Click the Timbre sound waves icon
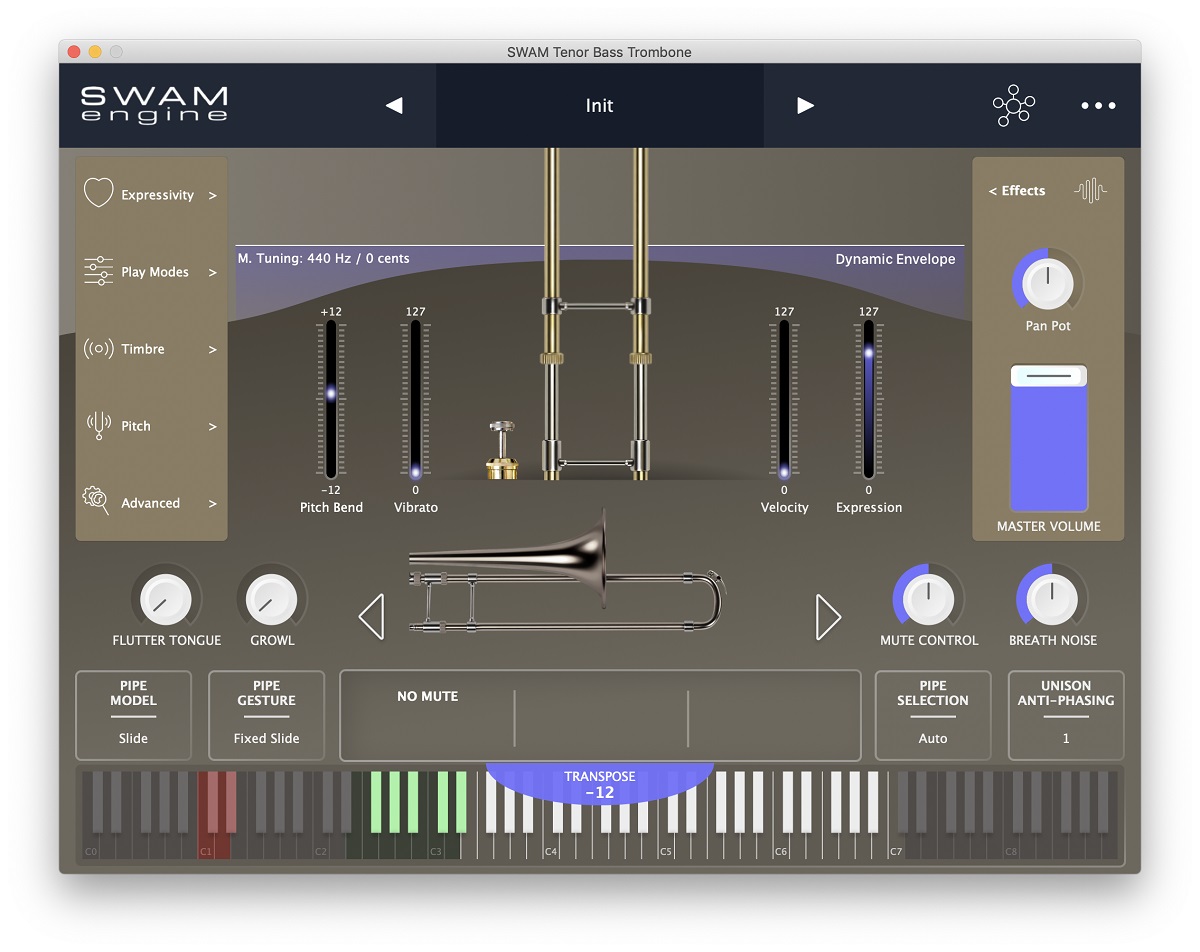Viewport: 1200px width, 952px height. tap(98, 349)
